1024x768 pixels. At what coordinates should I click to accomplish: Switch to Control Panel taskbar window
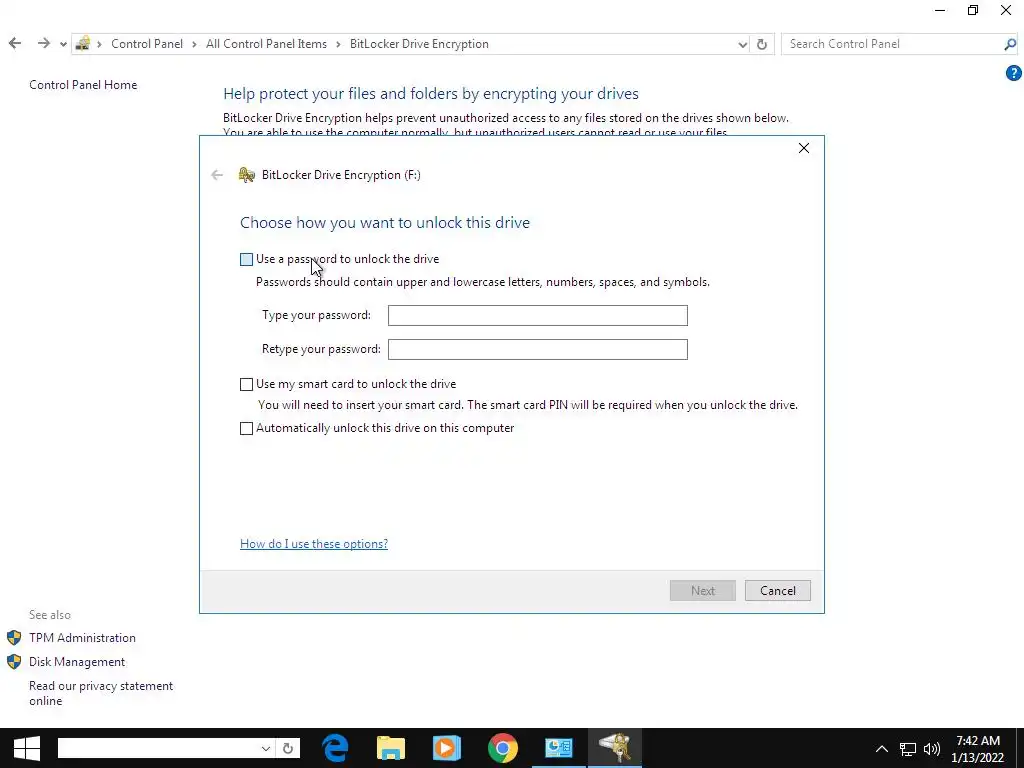point(558,748)
